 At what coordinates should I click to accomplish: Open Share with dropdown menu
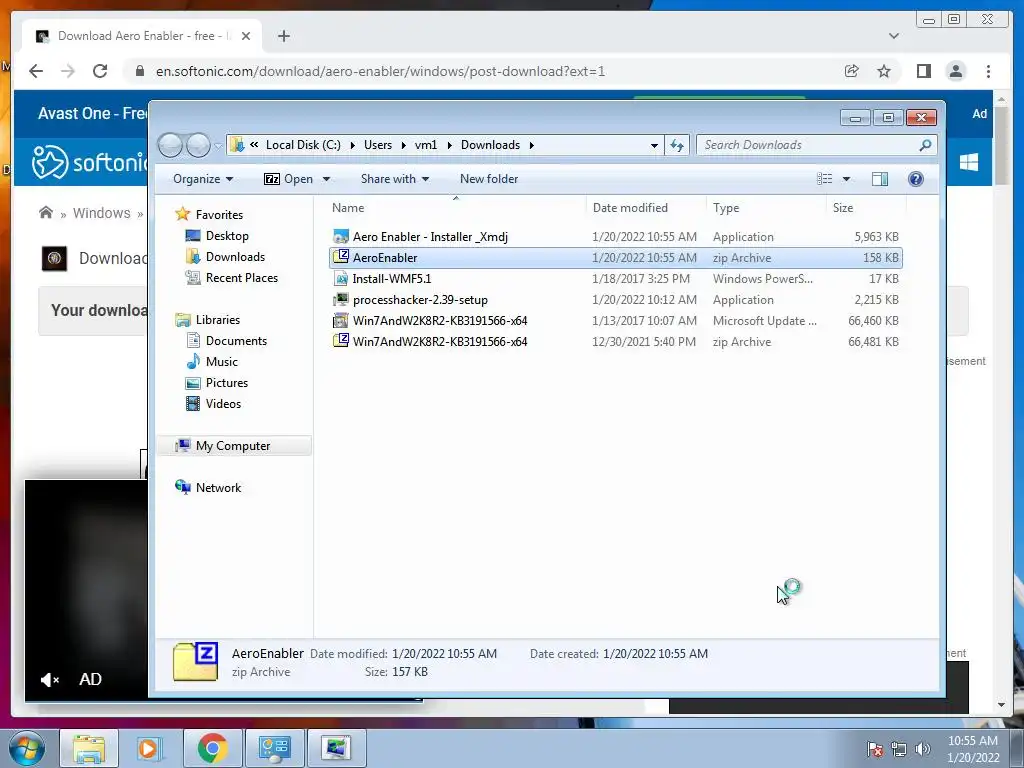394,179
